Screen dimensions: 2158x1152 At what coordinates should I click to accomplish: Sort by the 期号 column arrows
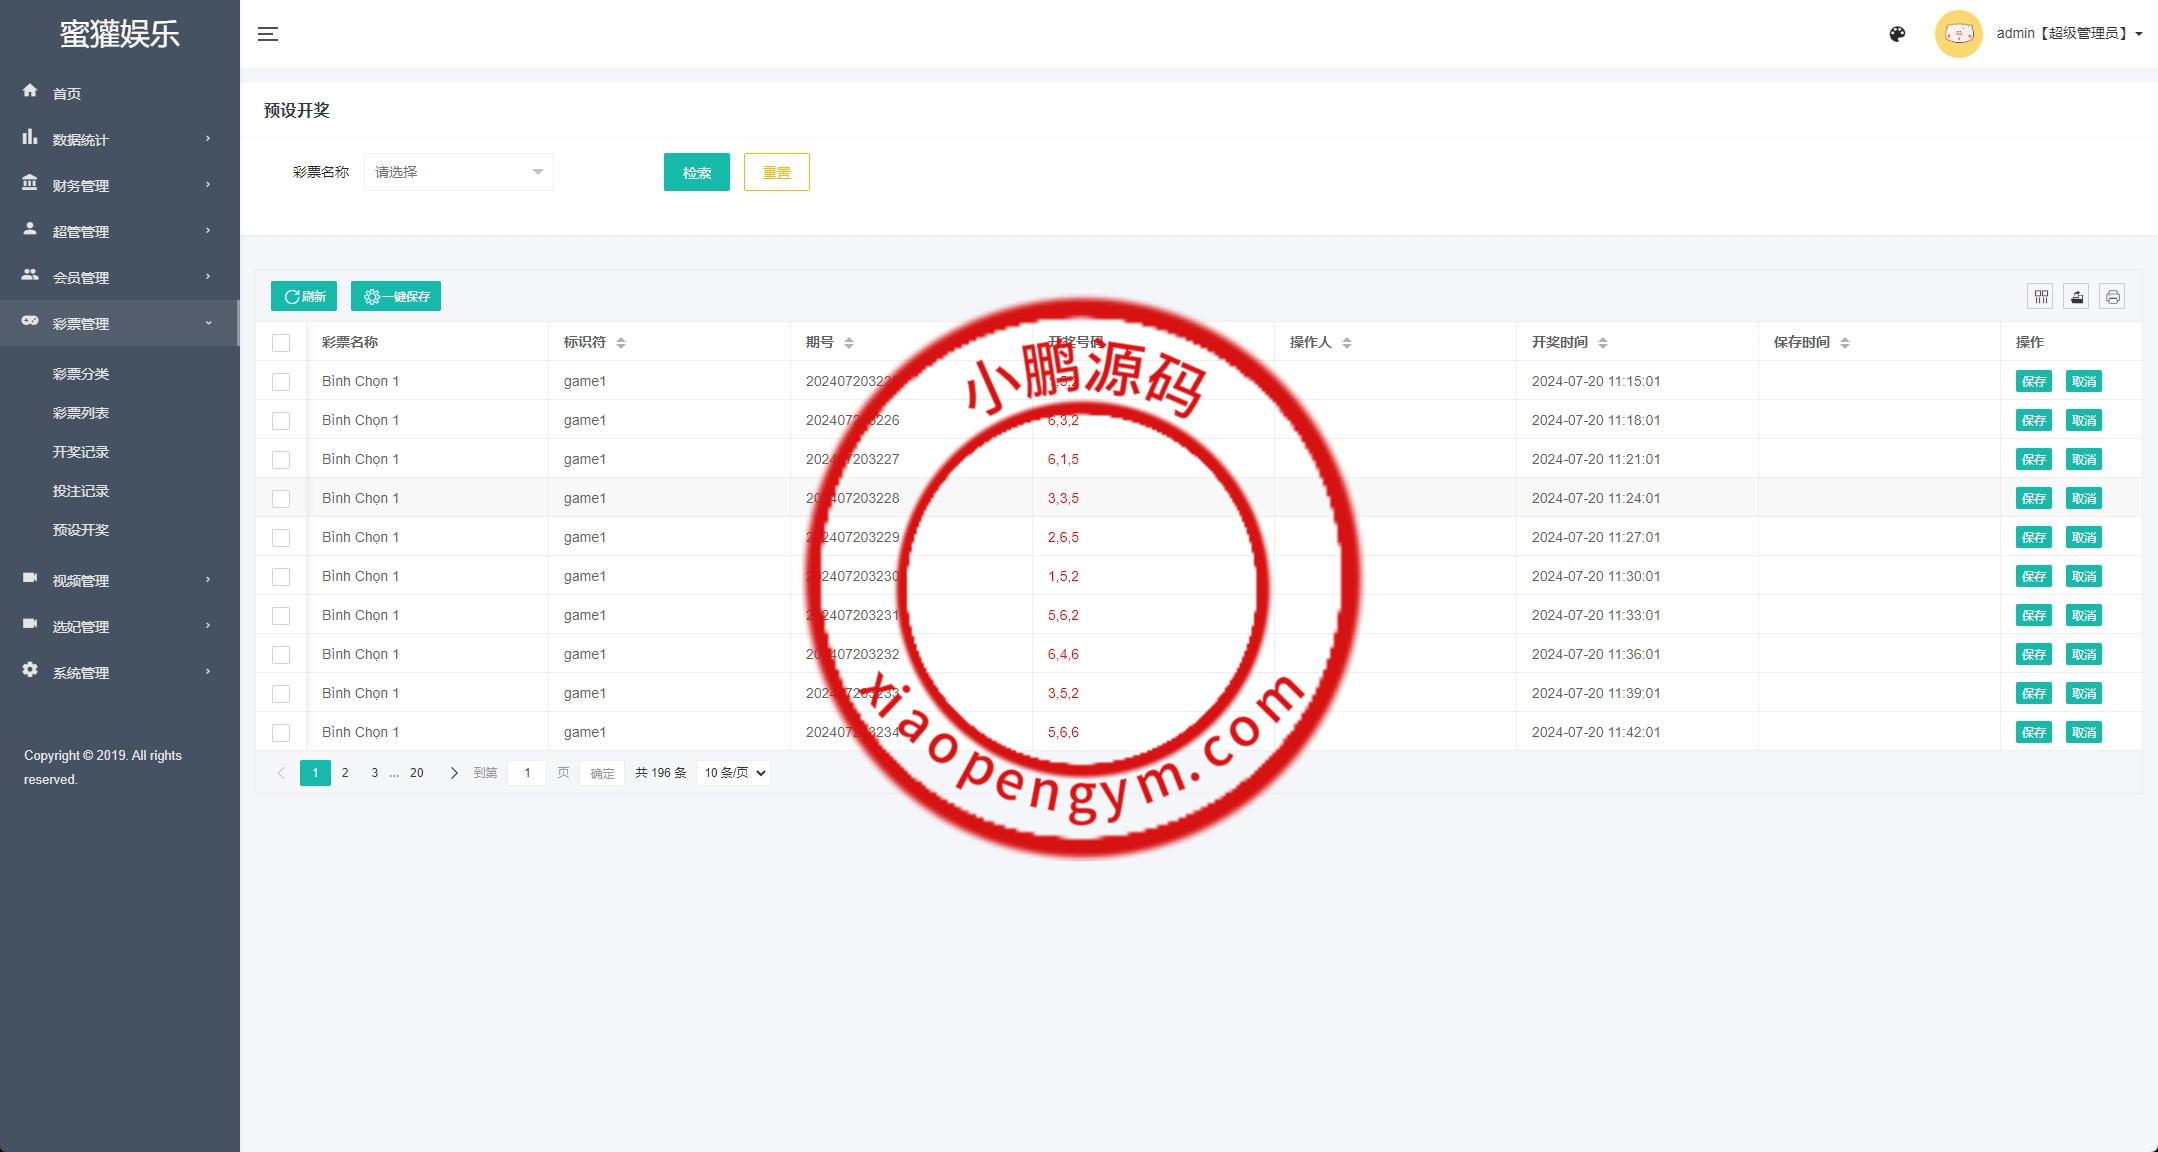pos(849,343)
